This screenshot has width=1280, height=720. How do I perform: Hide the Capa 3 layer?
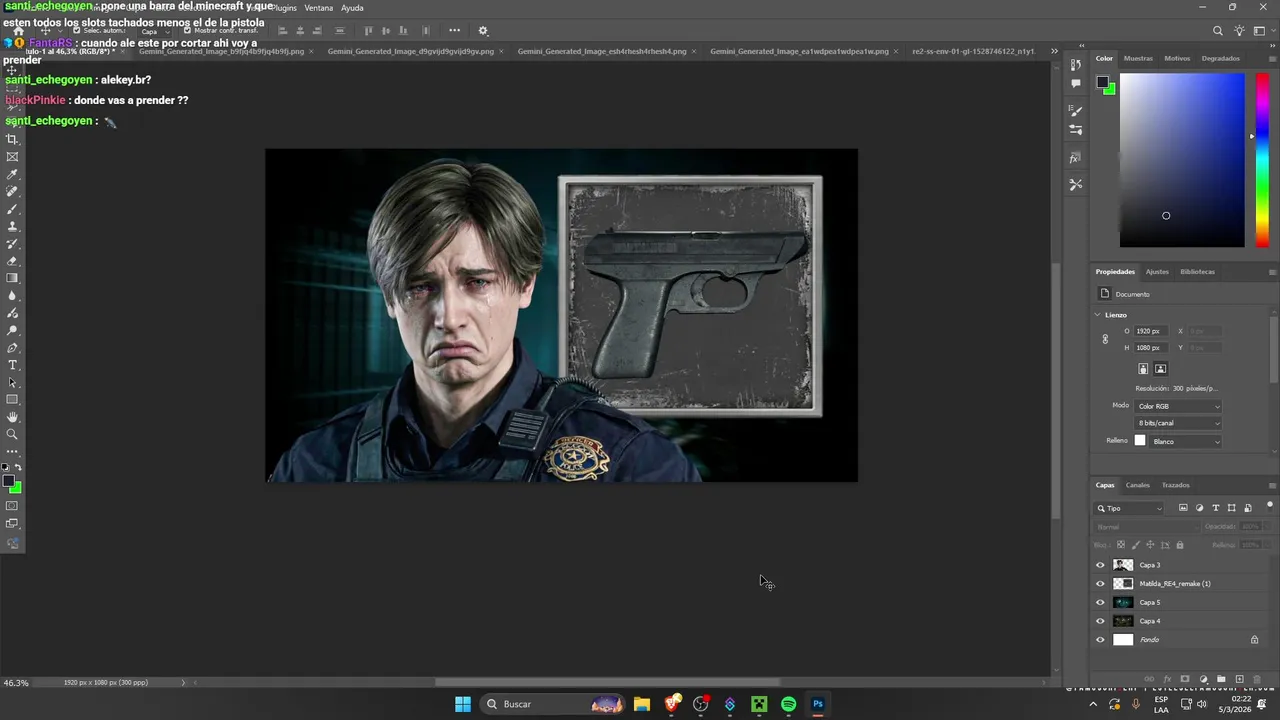click(1101, 565)
